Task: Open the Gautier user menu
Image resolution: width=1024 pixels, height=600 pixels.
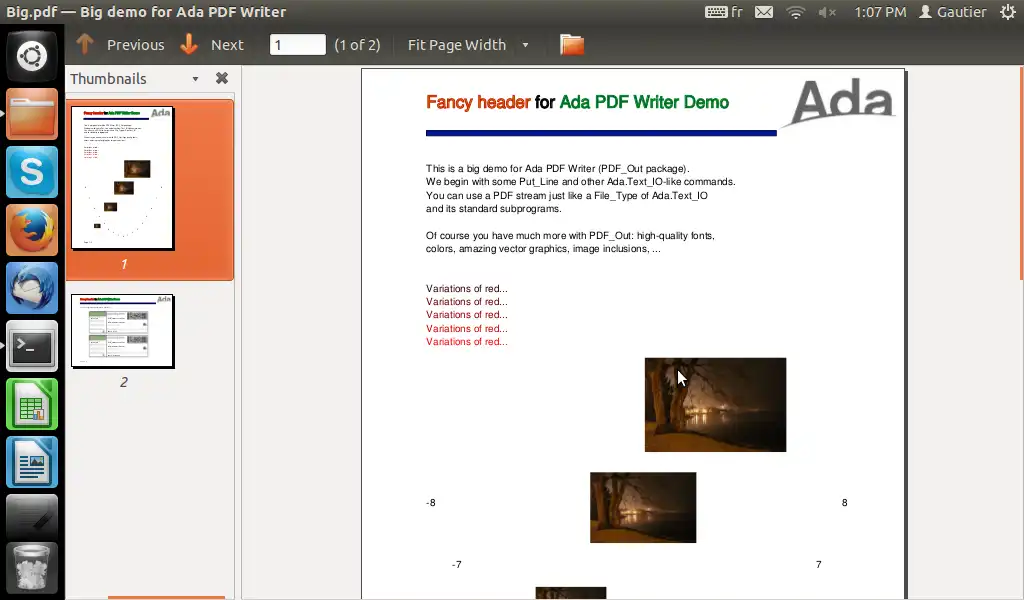Action: coord(953,12)
